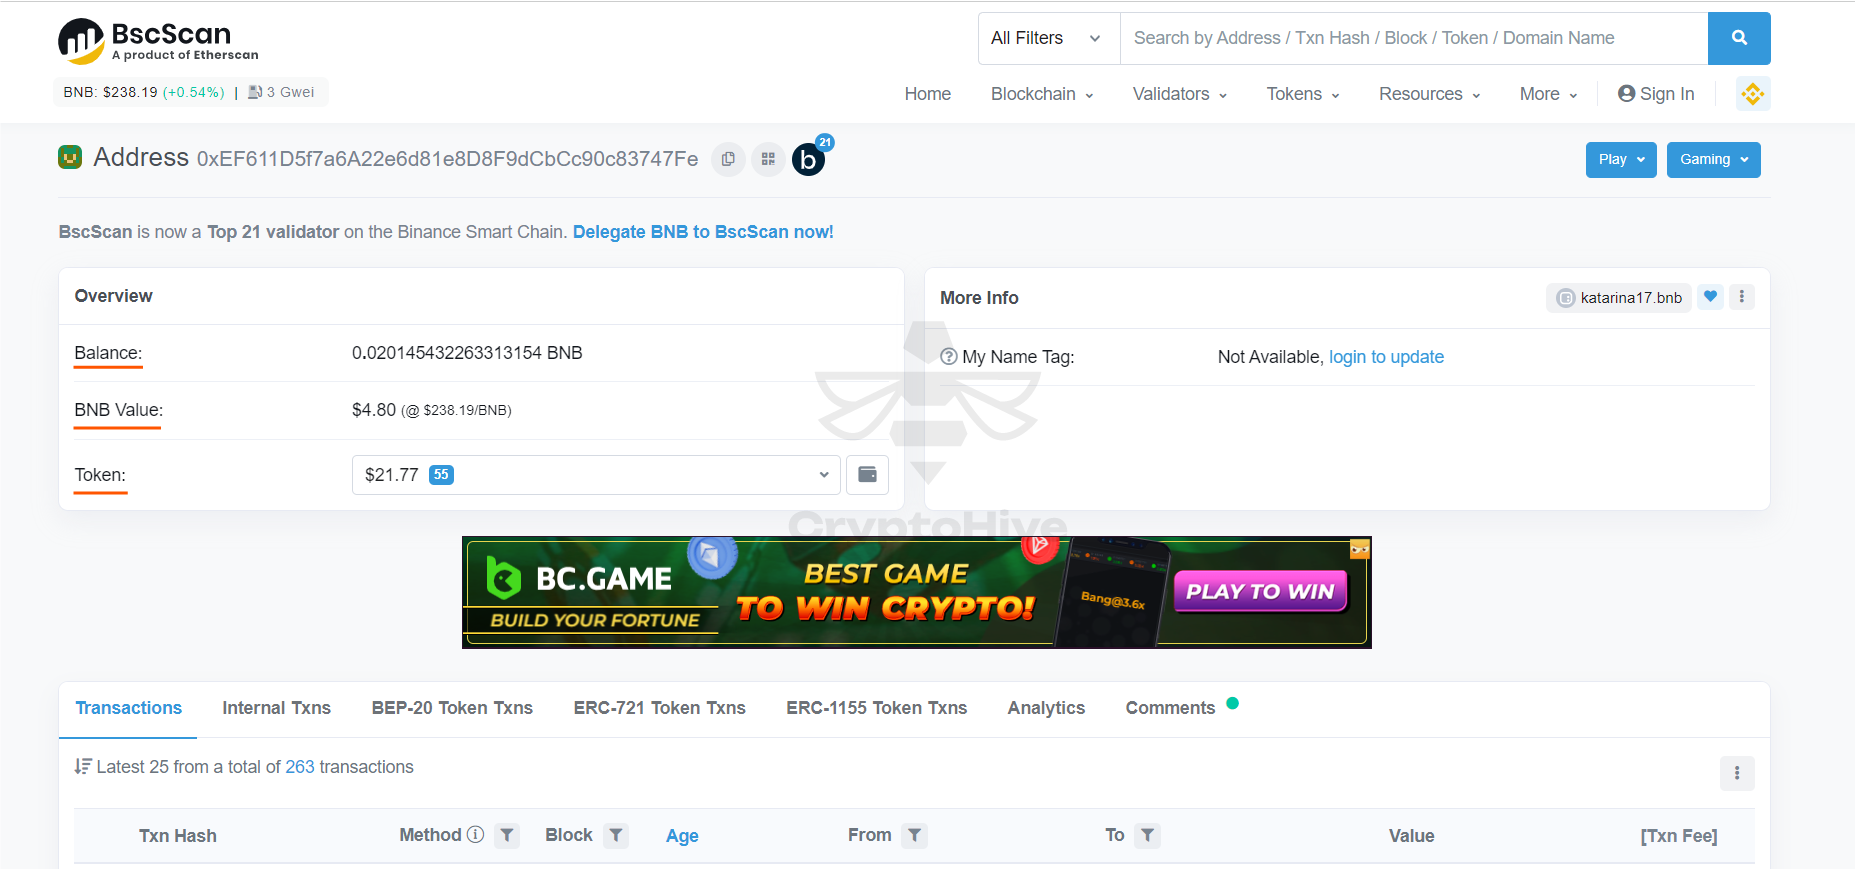Switch to ERC-1155 Token Txns tab
Screen dimensions: 1856x870
tap(877, 708)
